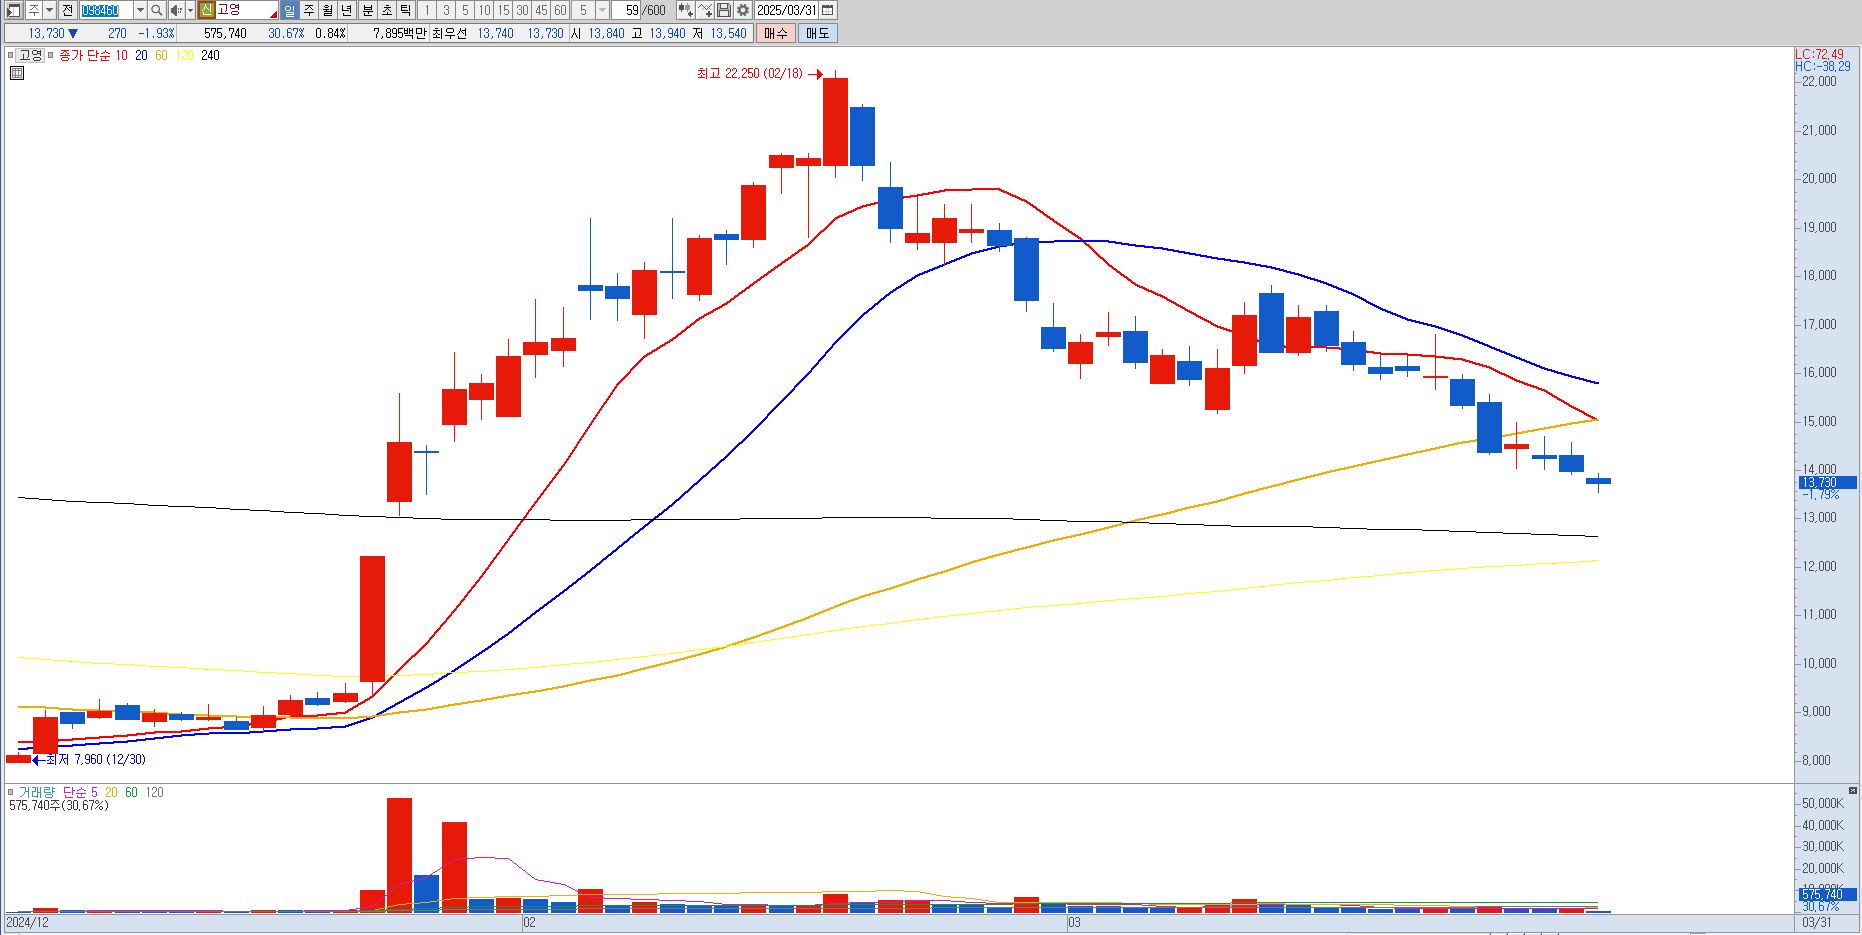Open the calendar date picker icon
The width and height of the screenshot is (1862, 935).
[827, 10]
